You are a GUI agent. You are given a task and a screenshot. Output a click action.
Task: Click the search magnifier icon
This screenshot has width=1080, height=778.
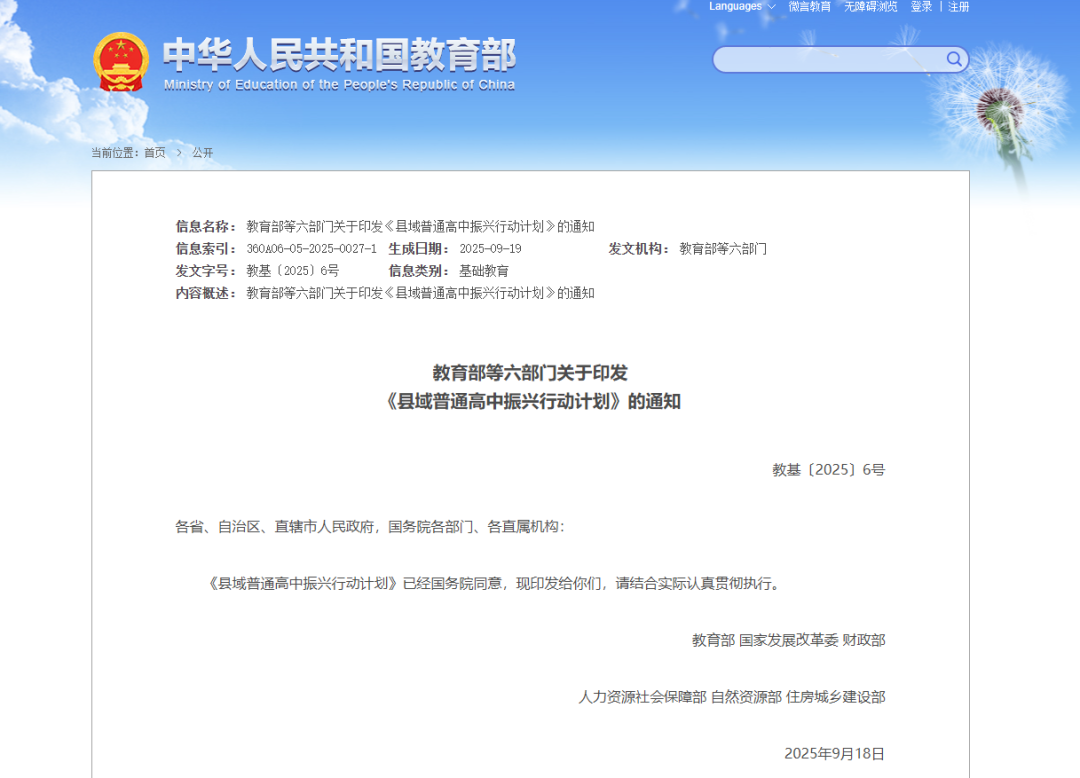pos(954,59)
